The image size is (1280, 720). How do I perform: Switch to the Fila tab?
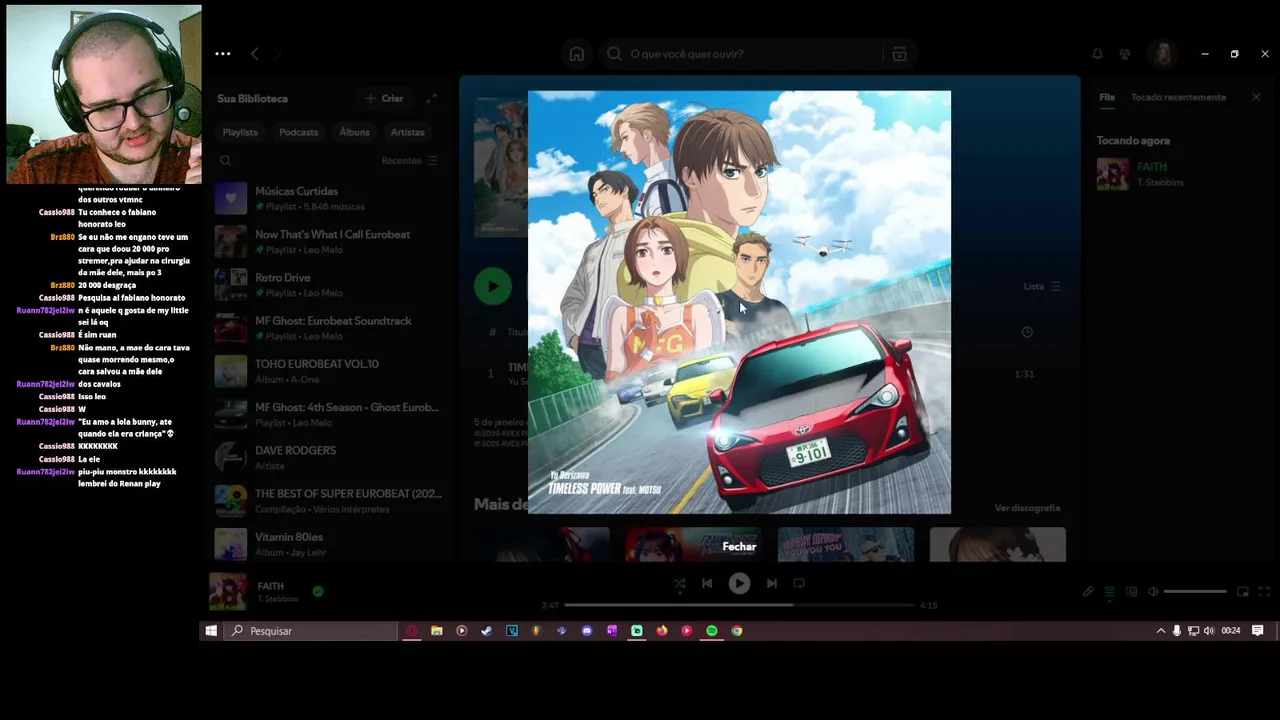1107,98
